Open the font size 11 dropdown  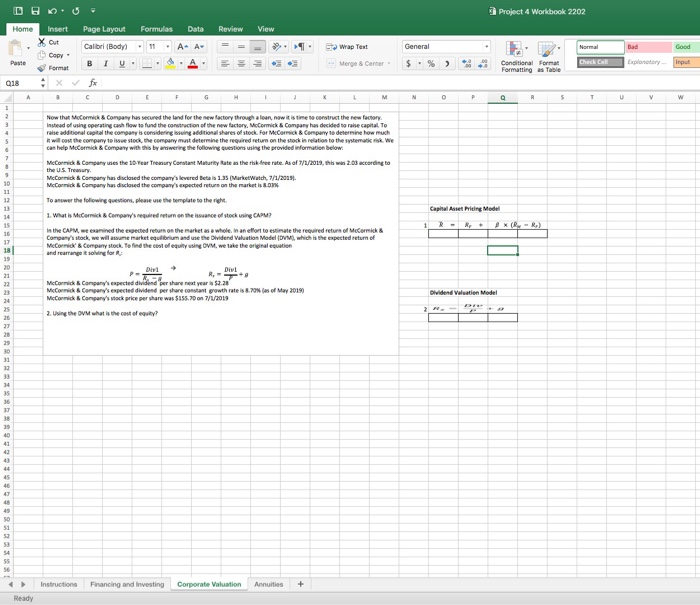pos(167,46)
